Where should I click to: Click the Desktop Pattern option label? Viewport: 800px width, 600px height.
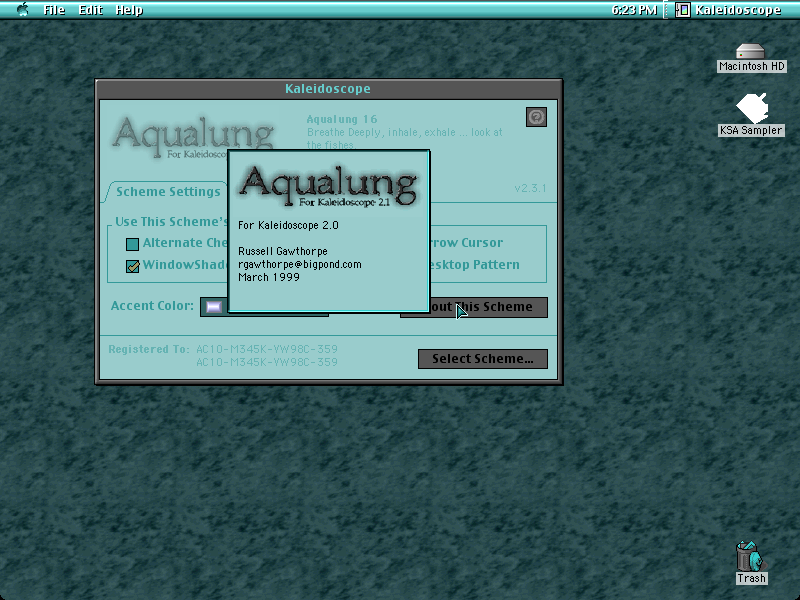point(474,265)
